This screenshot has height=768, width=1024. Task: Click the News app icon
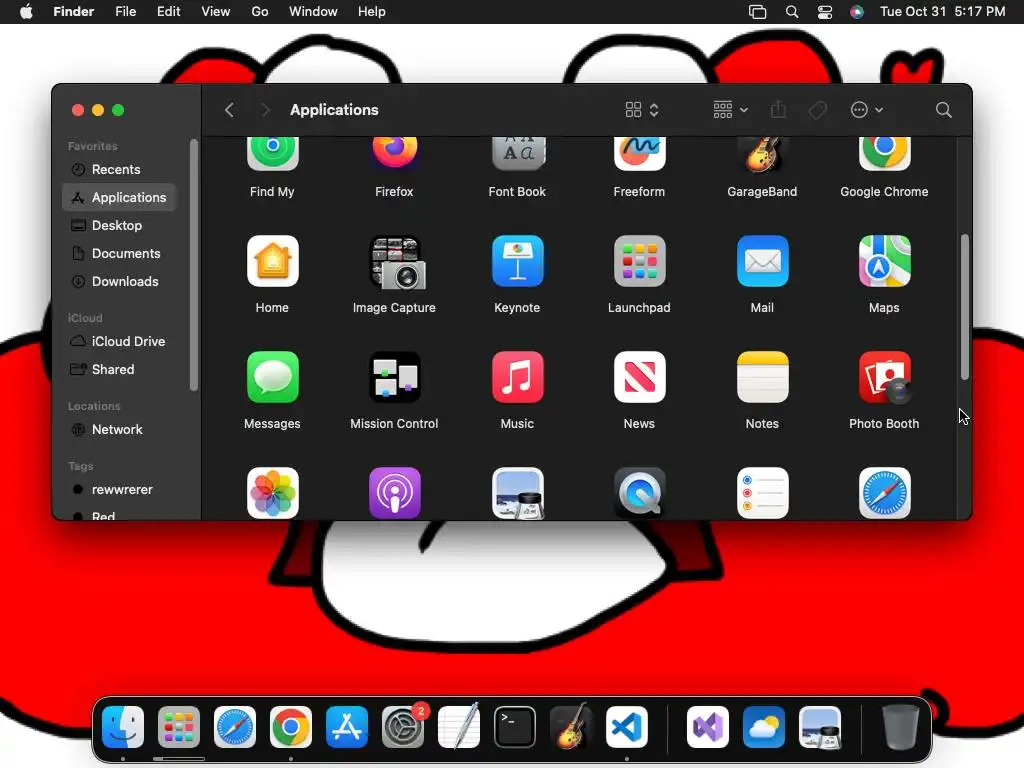pos(639,377)
